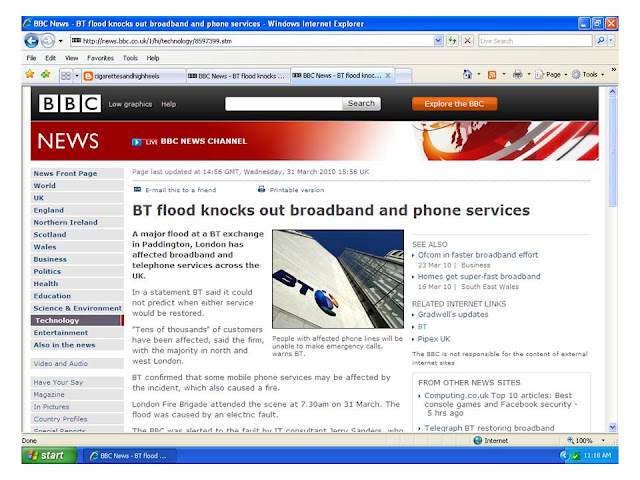640x480 pixels.
Task: Open the Tools menu in menu bar
Action: coord(130,58)
